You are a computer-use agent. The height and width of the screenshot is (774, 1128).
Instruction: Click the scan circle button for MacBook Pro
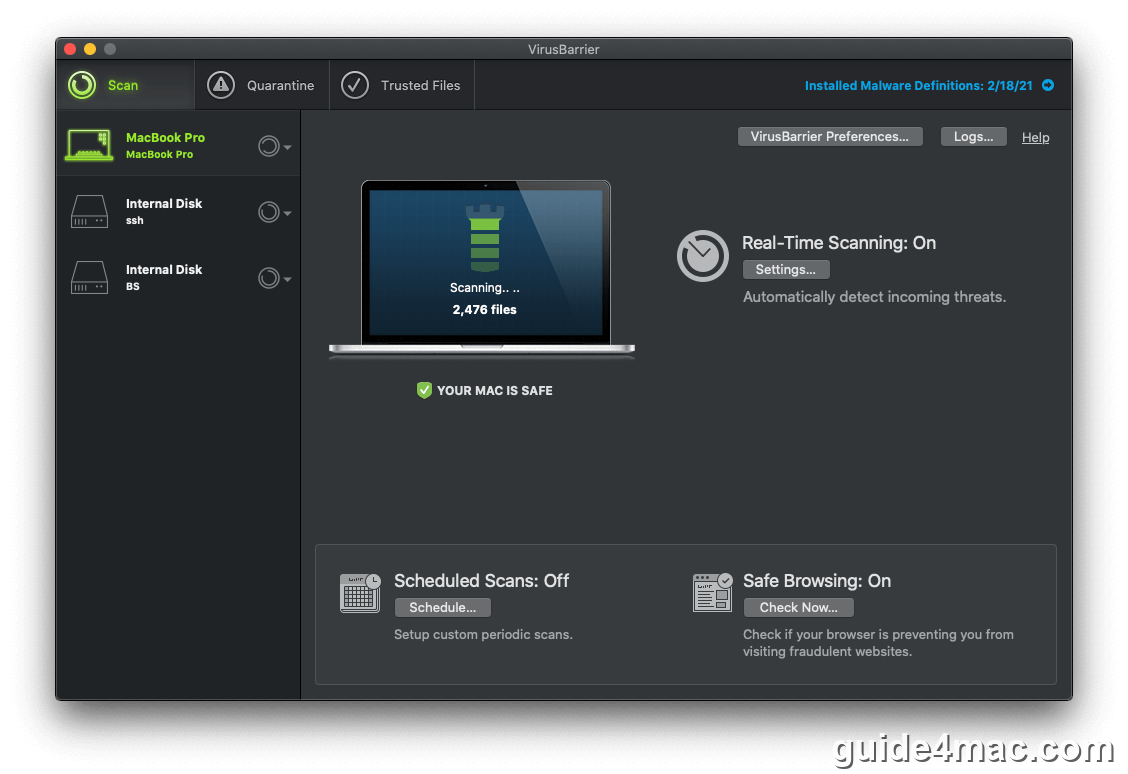(268, 147)
